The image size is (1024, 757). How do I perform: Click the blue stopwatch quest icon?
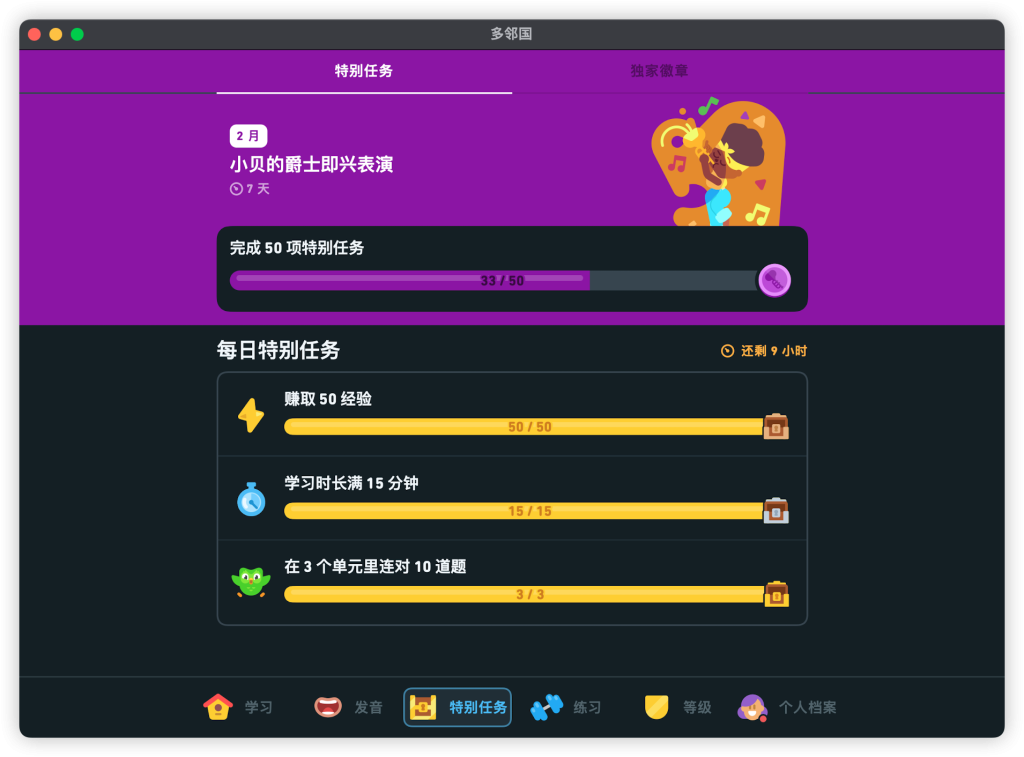coord(251,499)
